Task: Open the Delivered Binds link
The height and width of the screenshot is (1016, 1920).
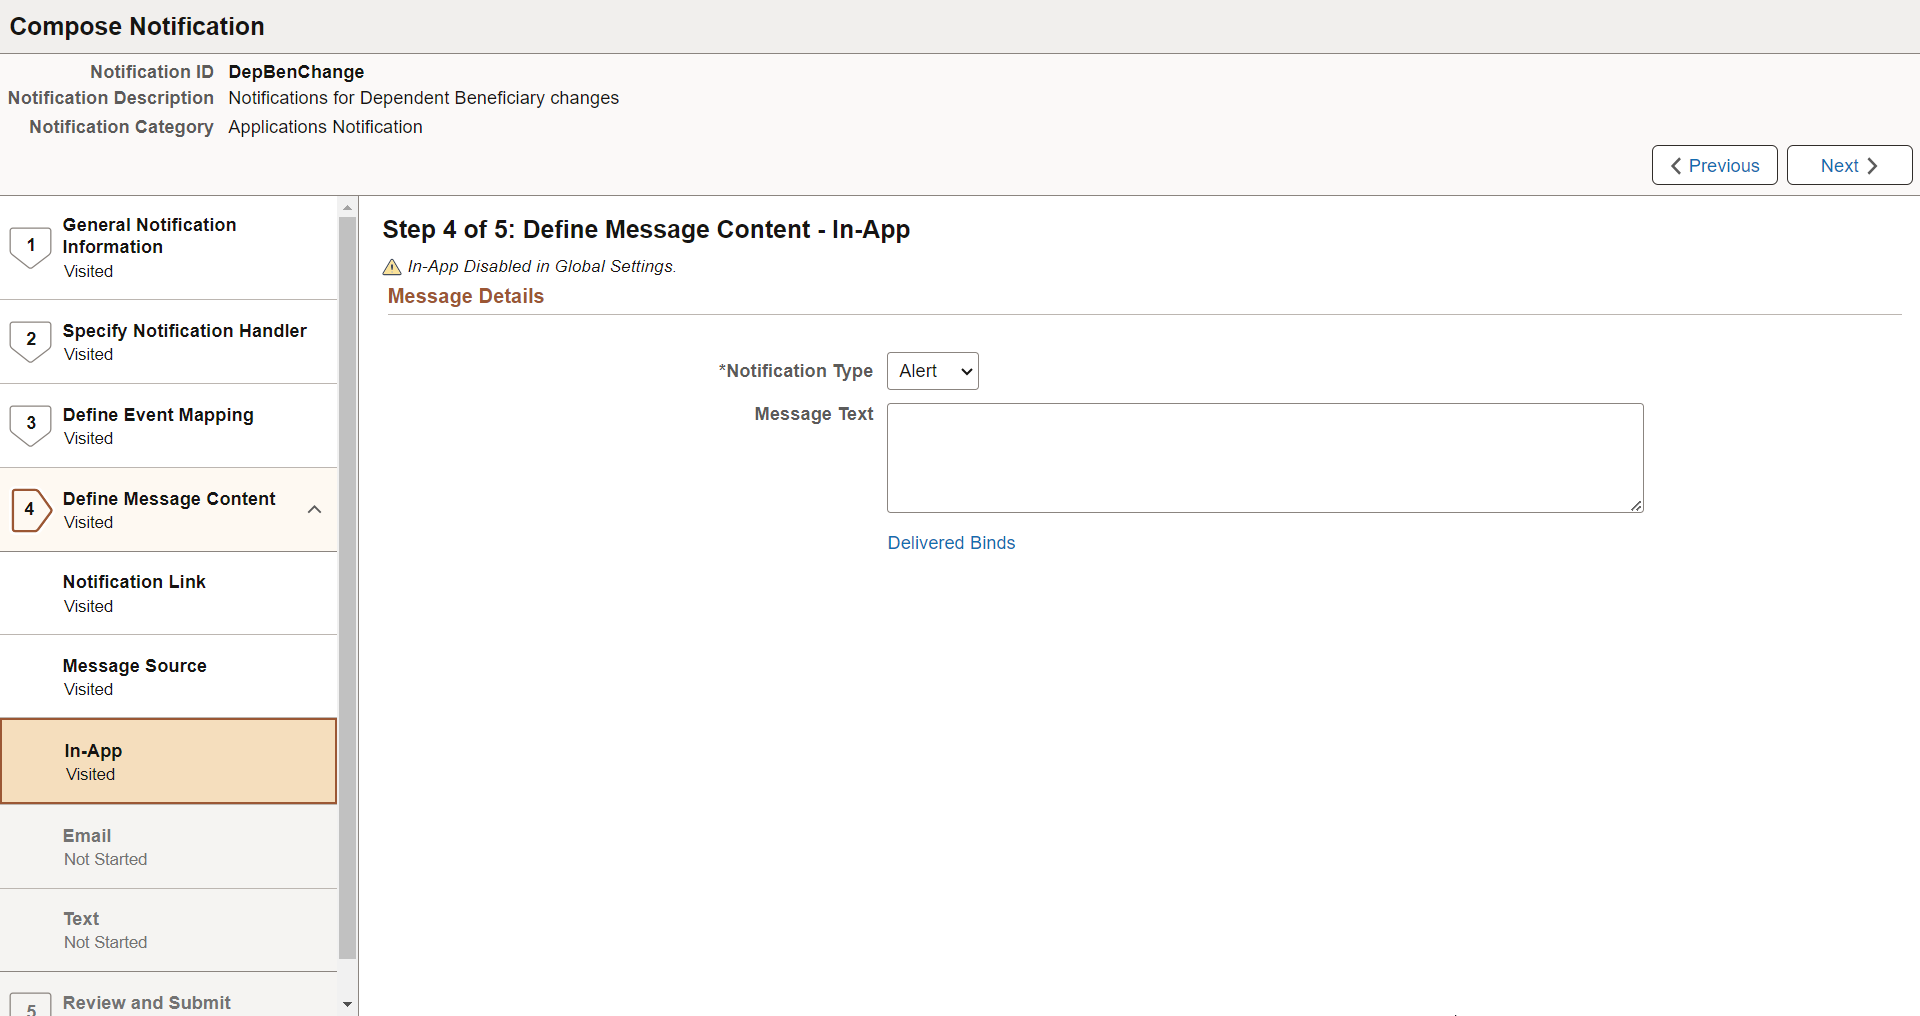Action: [951, 543]
